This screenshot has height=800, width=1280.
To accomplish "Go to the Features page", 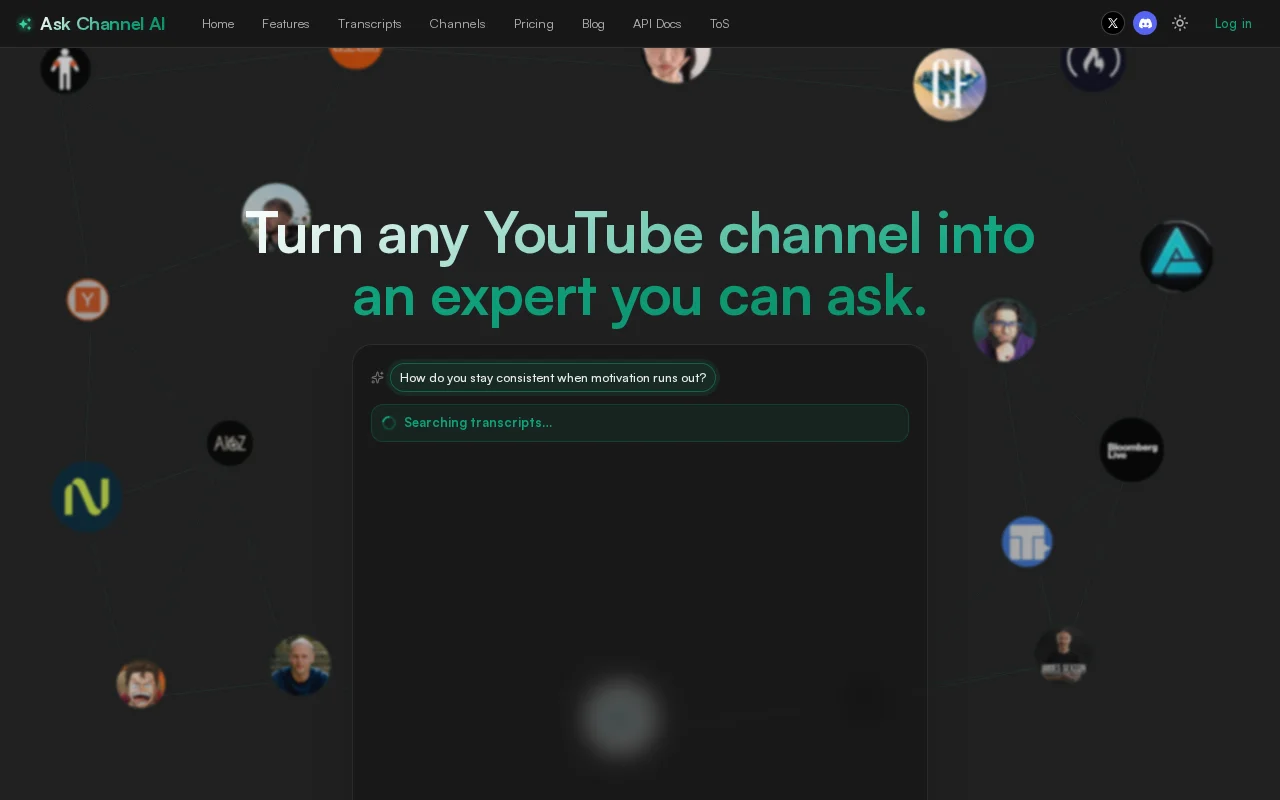I will coord(286,24).
